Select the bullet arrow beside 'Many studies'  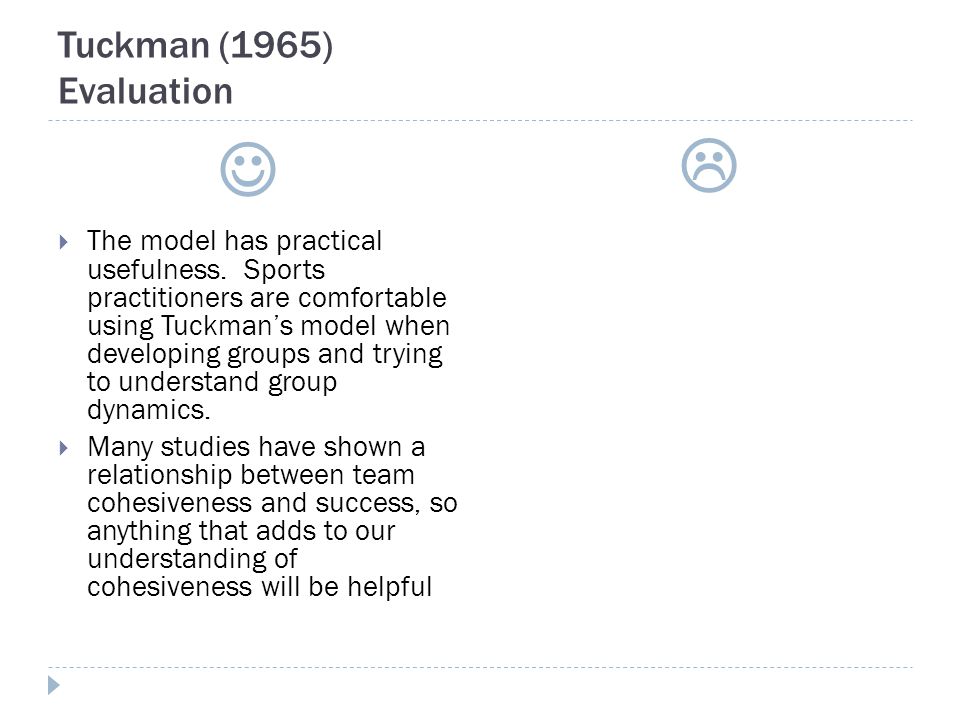64,448
